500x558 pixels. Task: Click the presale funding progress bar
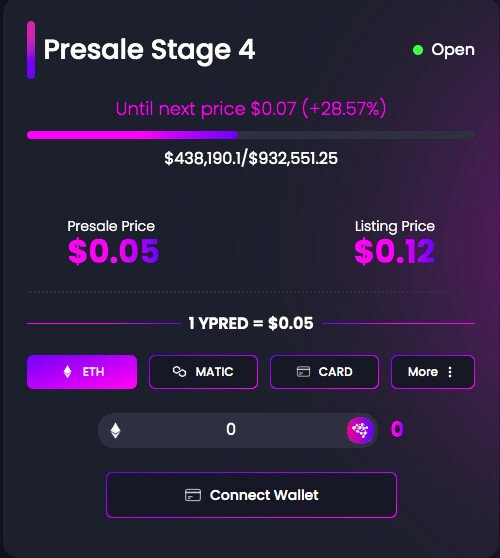[251, 135]
